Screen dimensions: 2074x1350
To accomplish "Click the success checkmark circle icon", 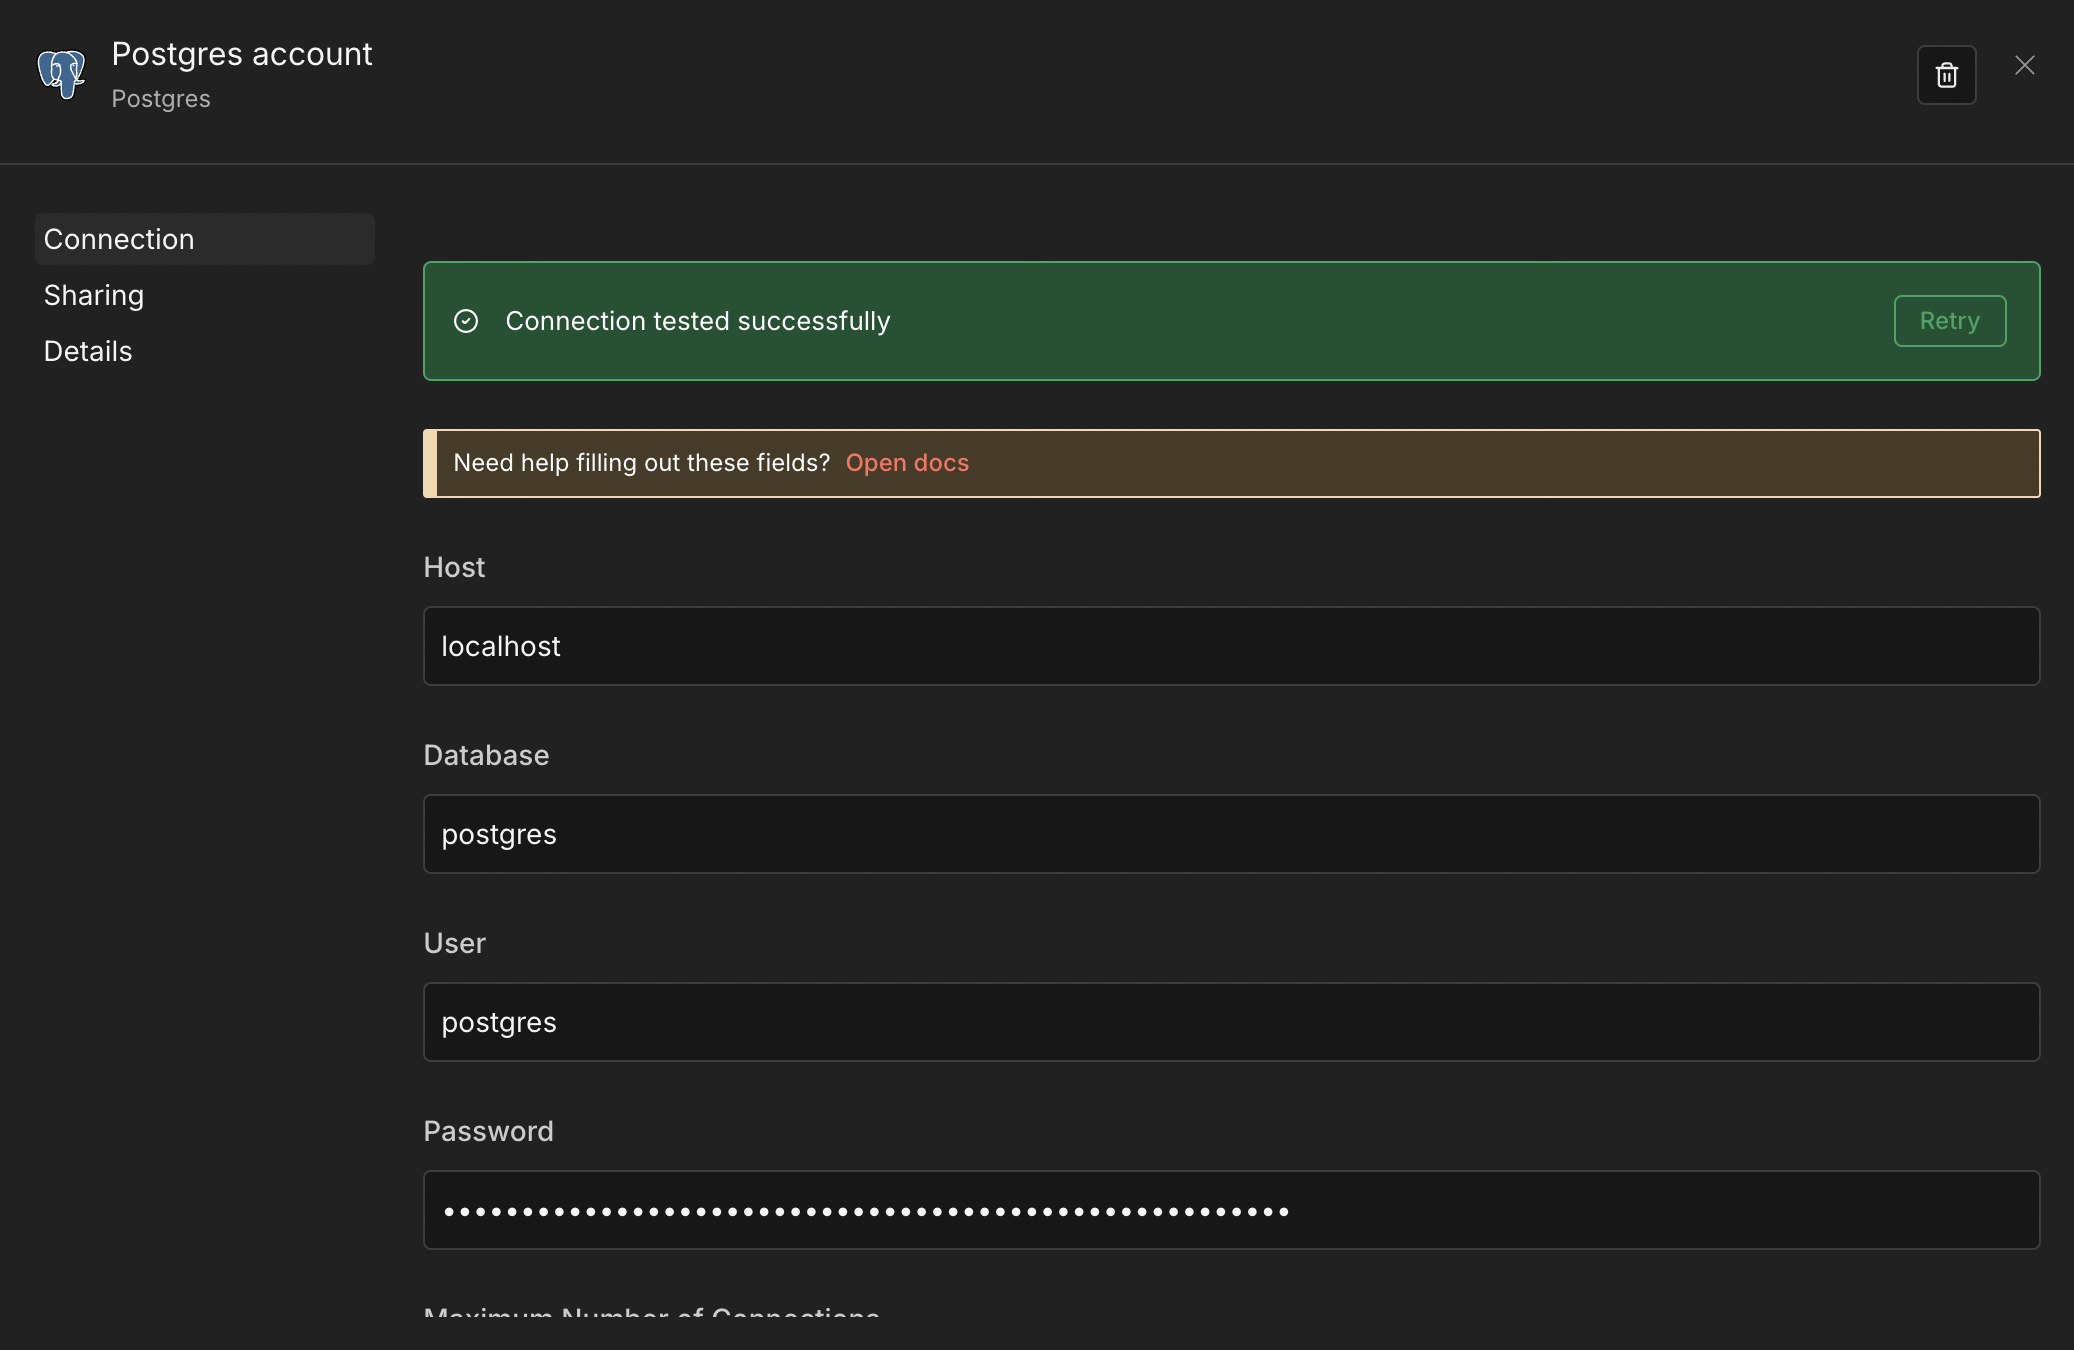I will tap(466, 321).
